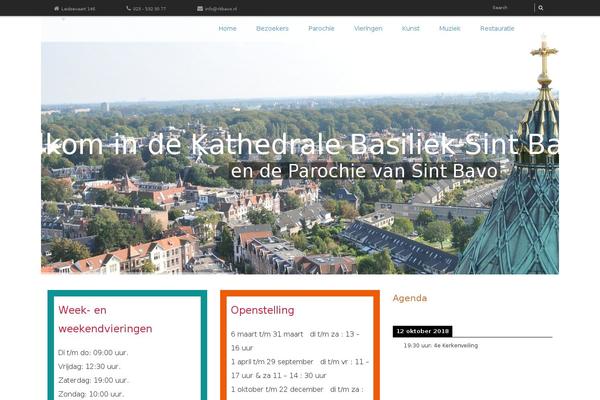The image size is (600, 400).
Task: Open the Muziek menu
Action: coord(450,28)
